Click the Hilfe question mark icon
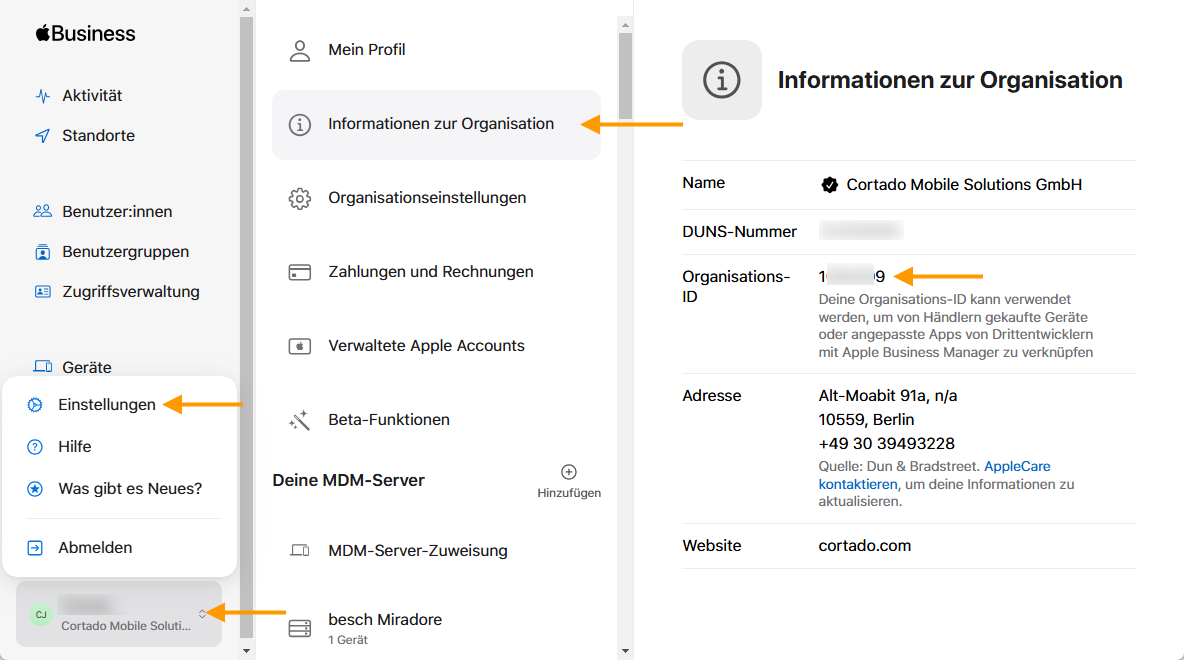This screenshot has height=660, width=1184. [x=35, y=447]
